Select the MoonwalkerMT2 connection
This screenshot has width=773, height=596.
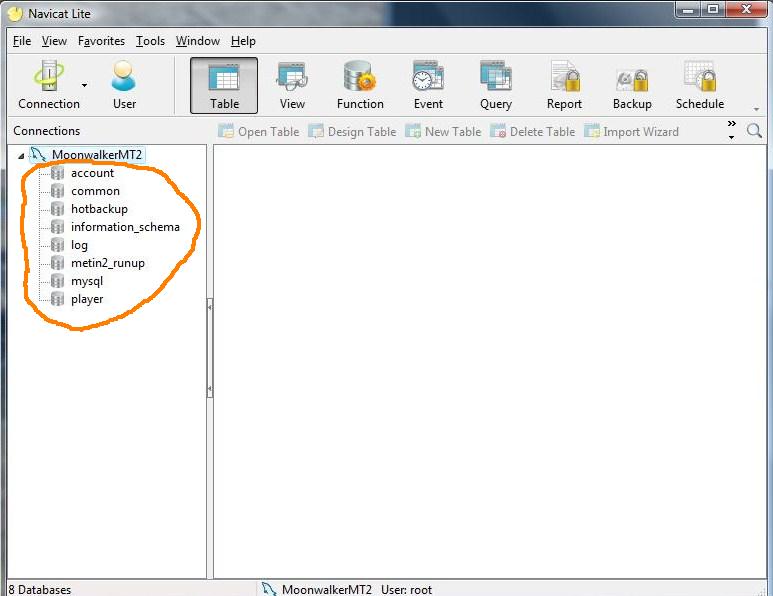pos(97,155)
